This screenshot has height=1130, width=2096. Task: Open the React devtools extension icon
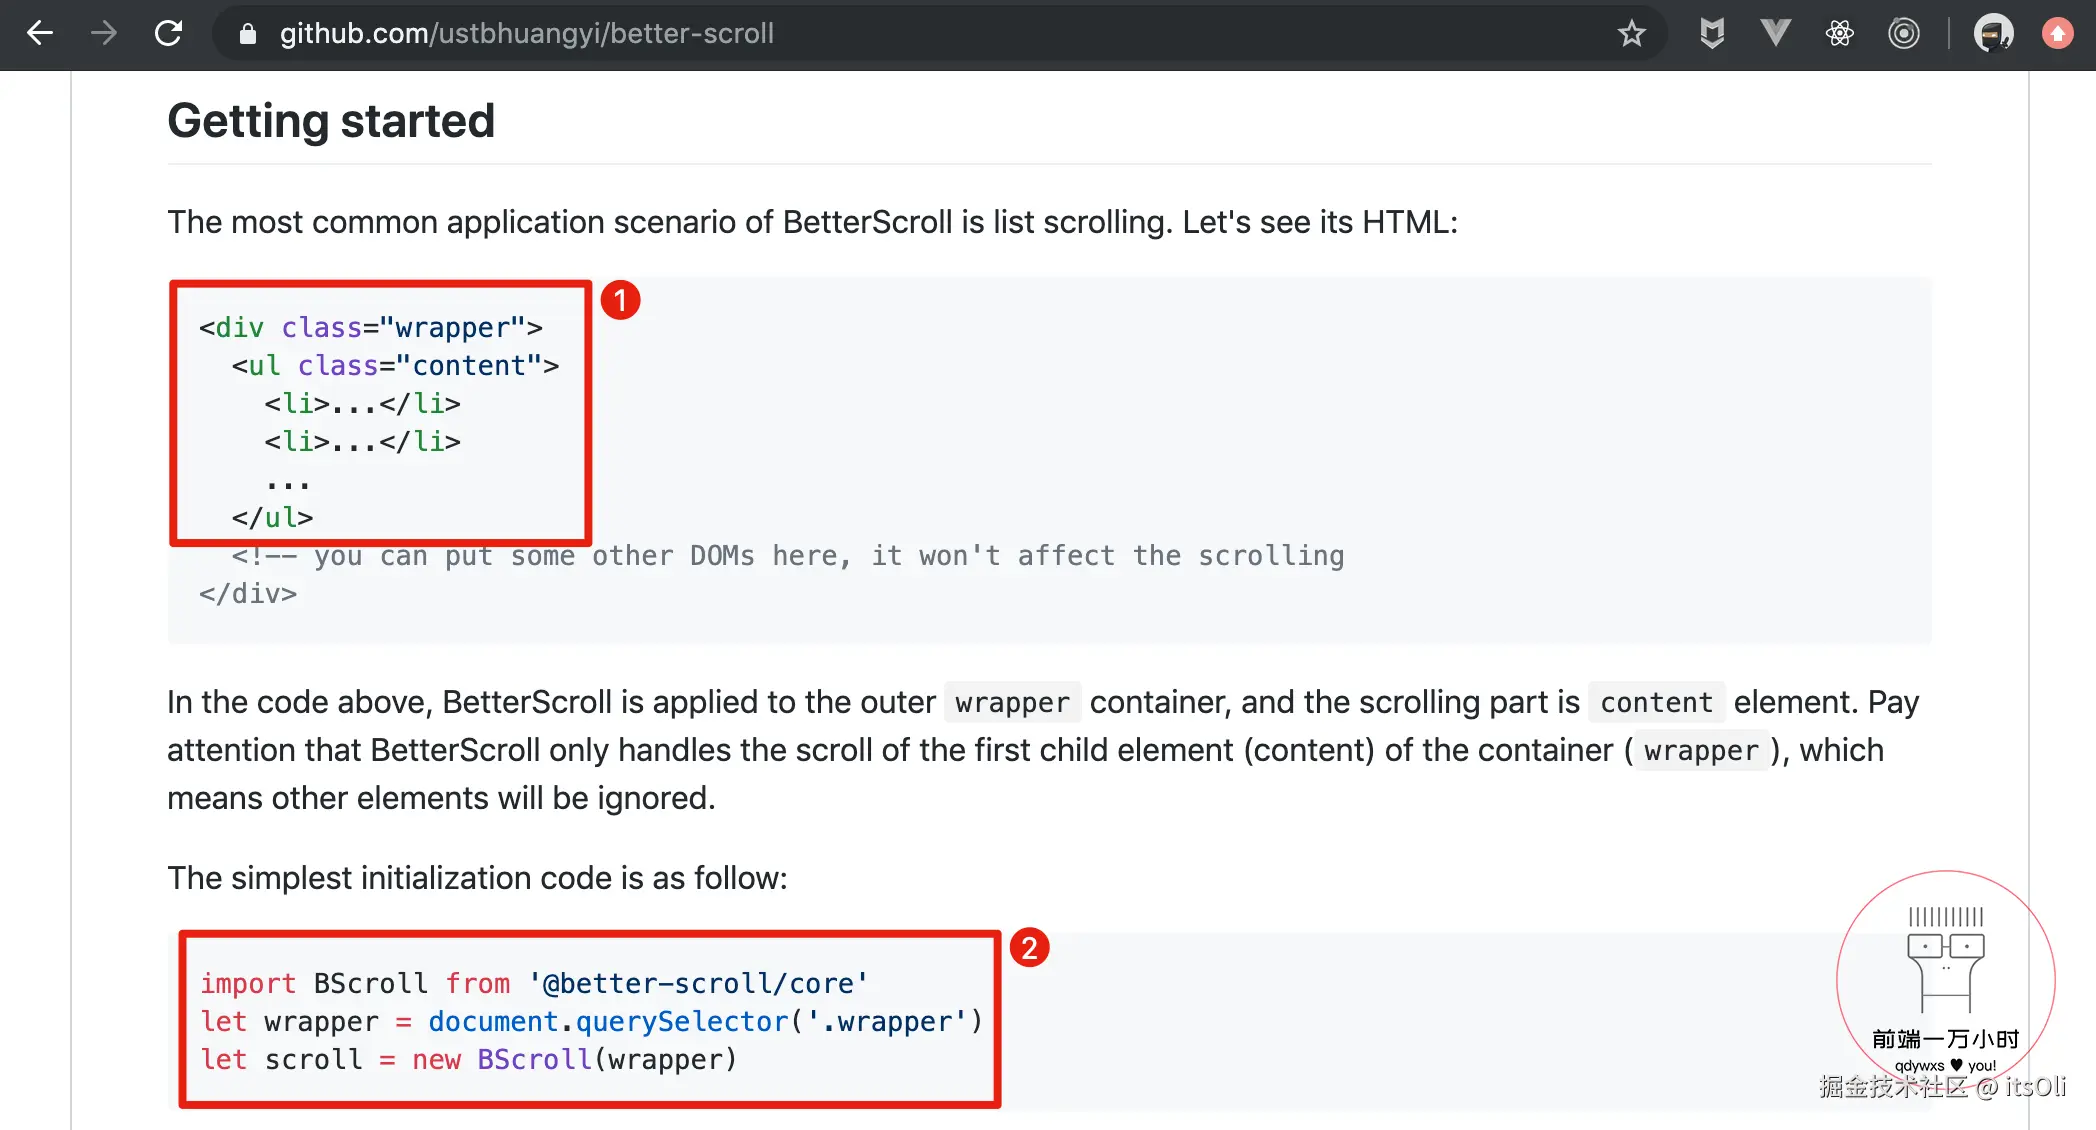(1839, 34)
